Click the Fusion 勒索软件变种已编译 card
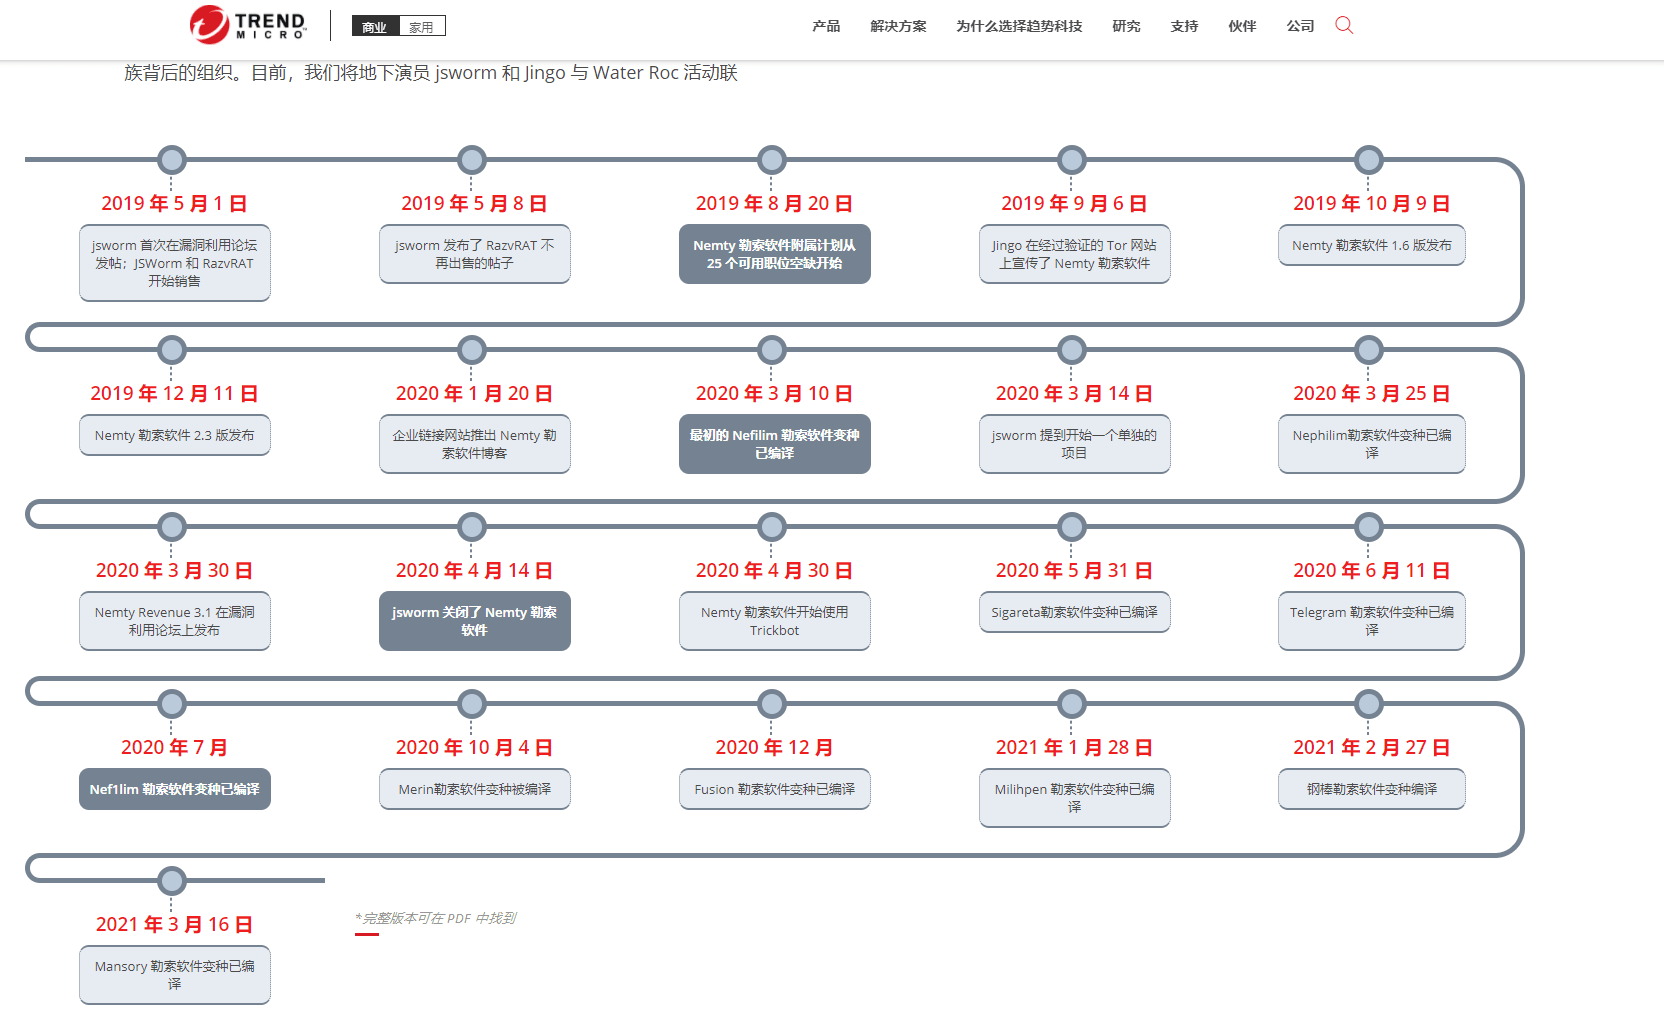Screen dimensions: 1664x1012 (x=775, y=789)
